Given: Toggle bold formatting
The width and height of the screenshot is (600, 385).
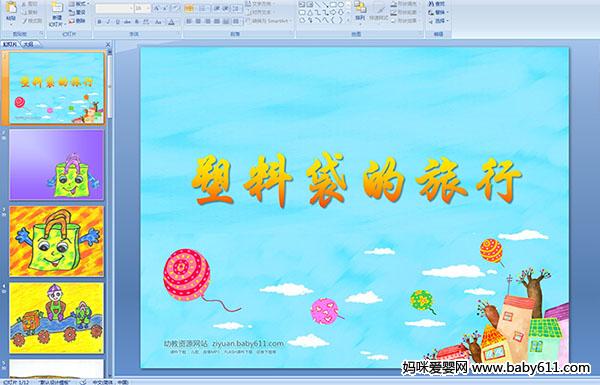Looking at the screenshot, I should (99, 22).
